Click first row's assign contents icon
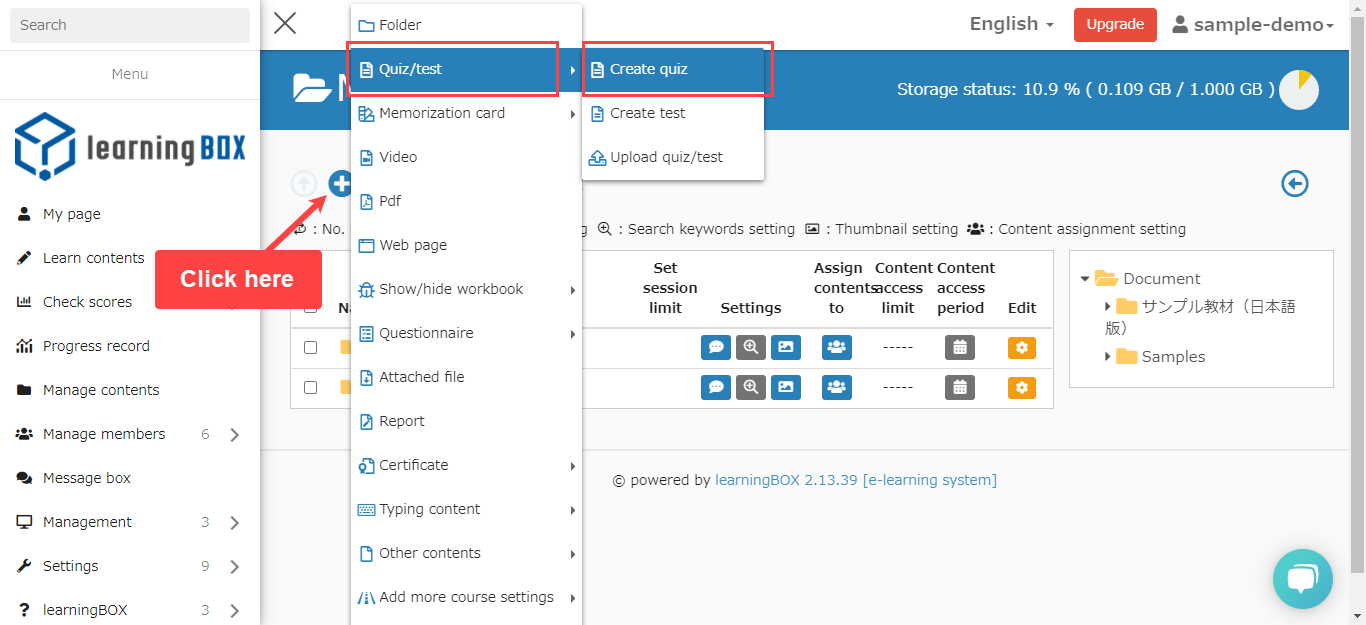 pyautogui.click(x=836, y=347)
